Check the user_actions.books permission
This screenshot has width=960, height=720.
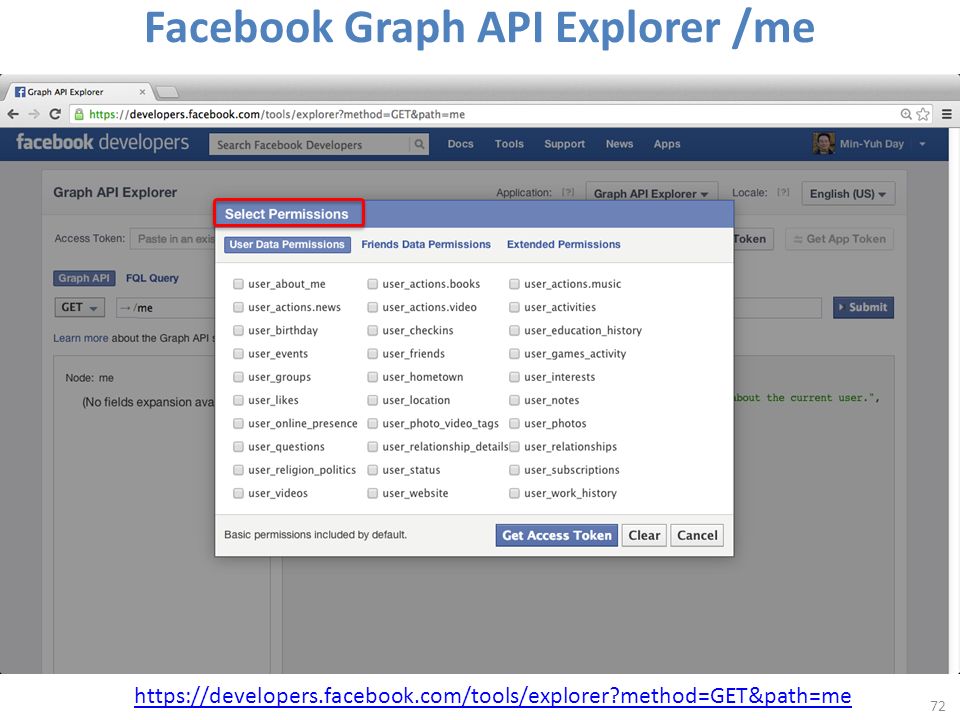point(372,284)
